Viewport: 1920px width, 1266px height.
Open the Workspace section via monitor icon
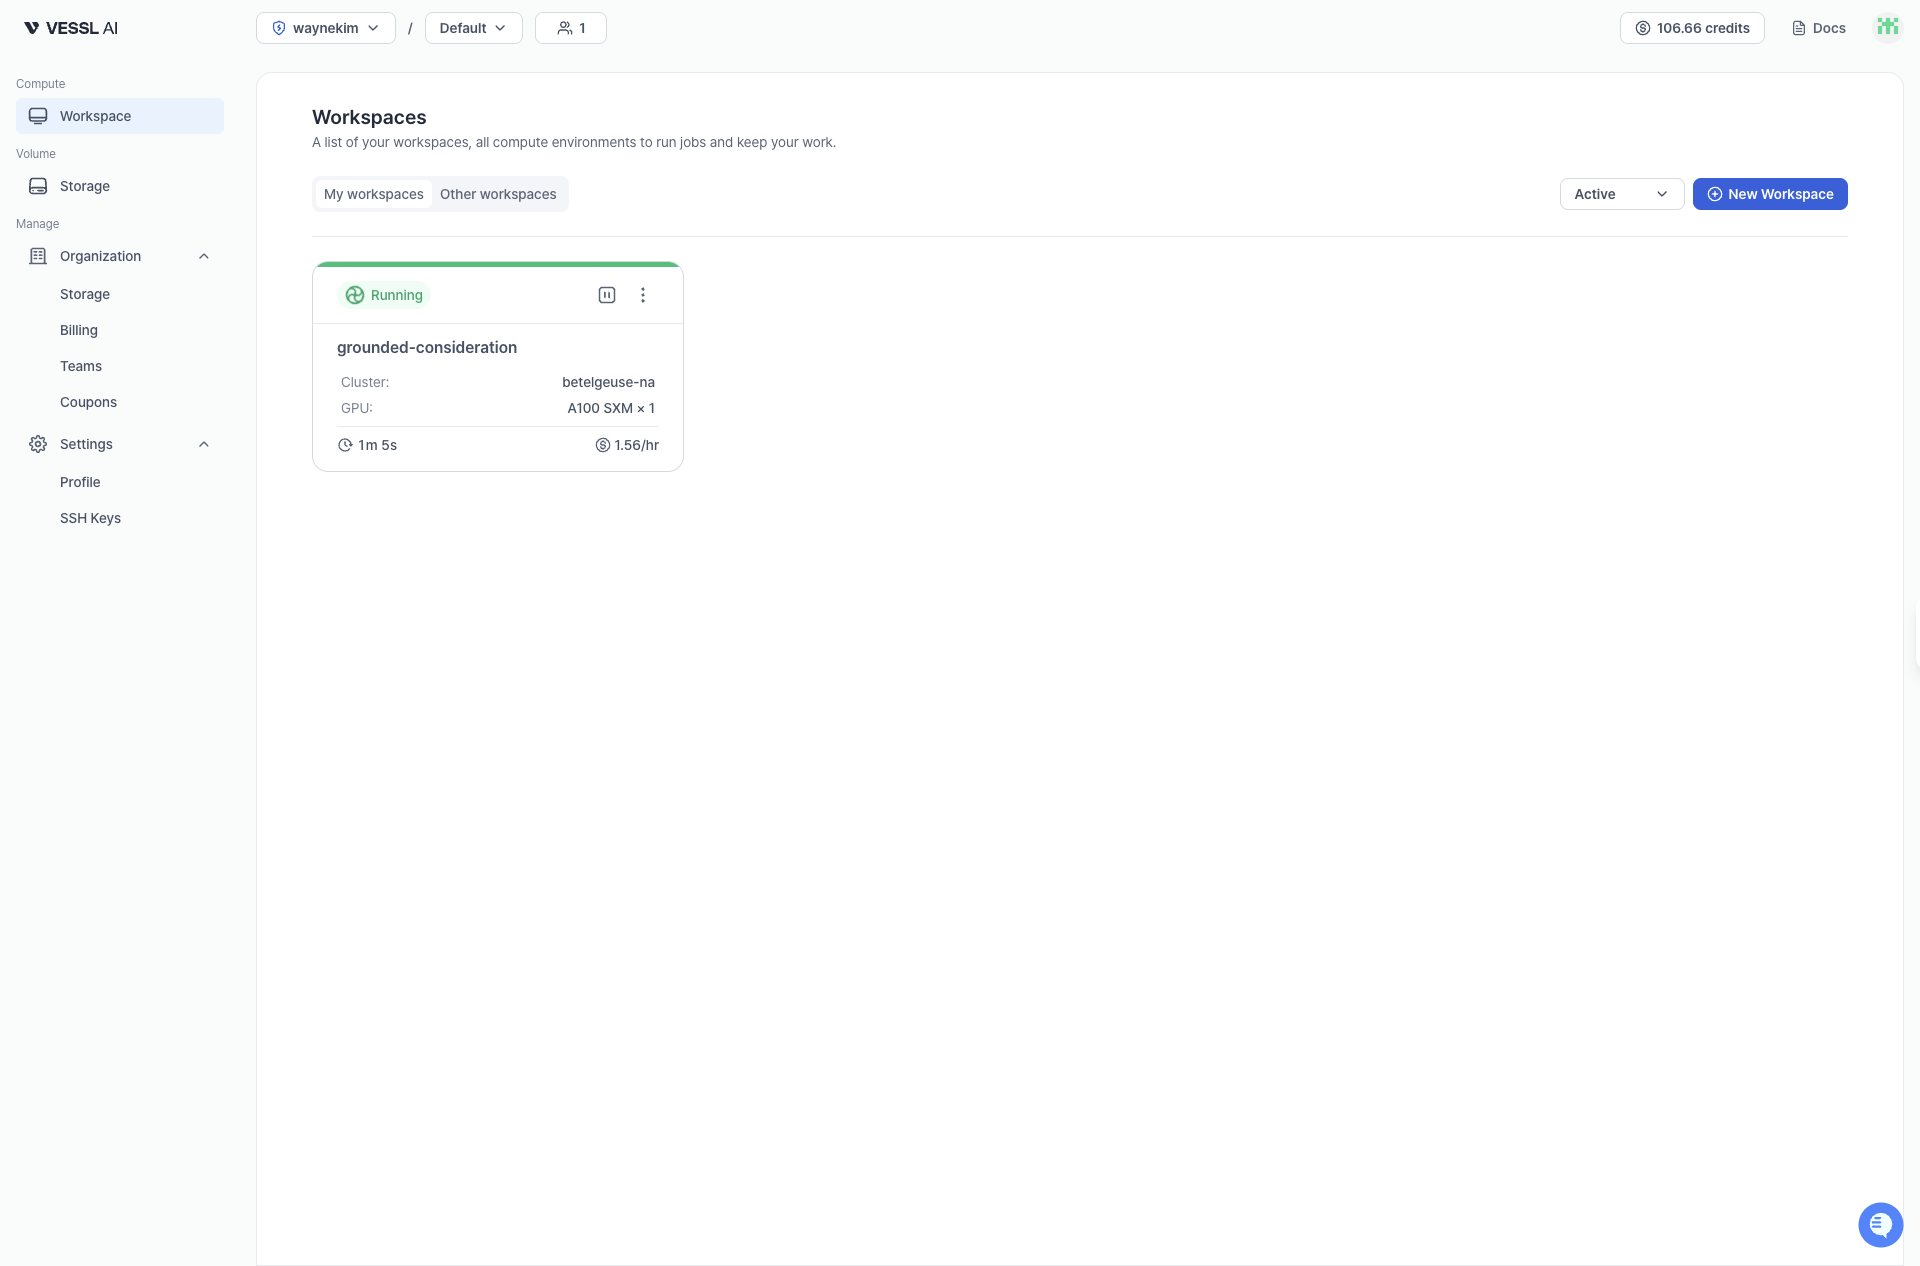pos(37,115)
